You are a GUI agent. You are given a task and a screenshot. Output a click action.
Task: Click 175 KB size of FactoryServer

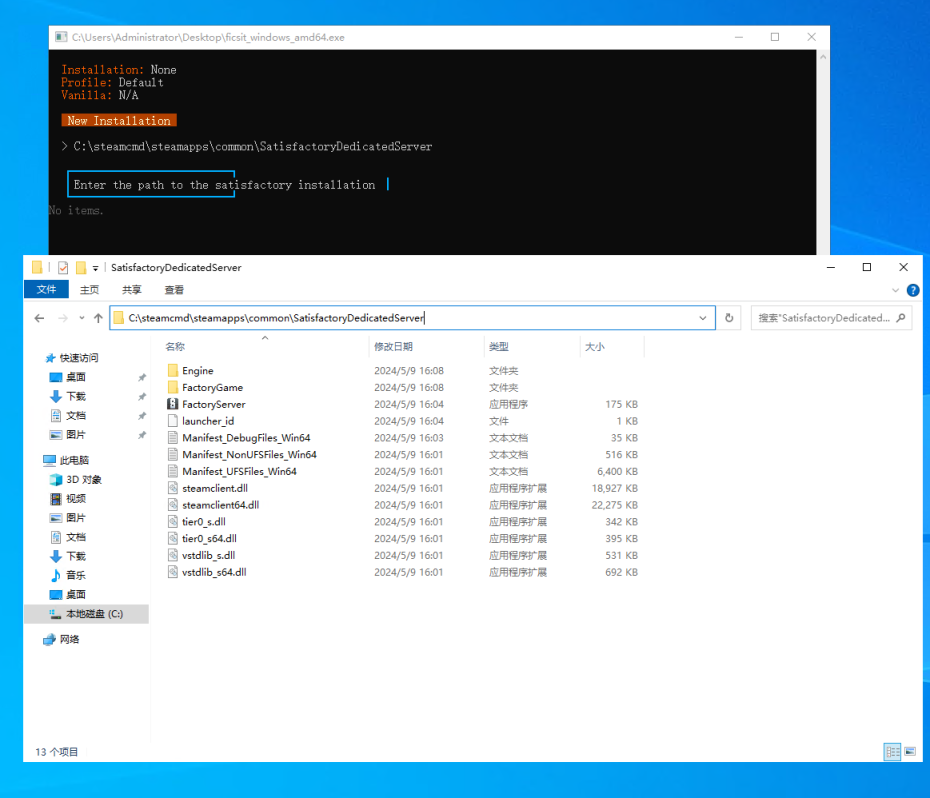(621, 404)
